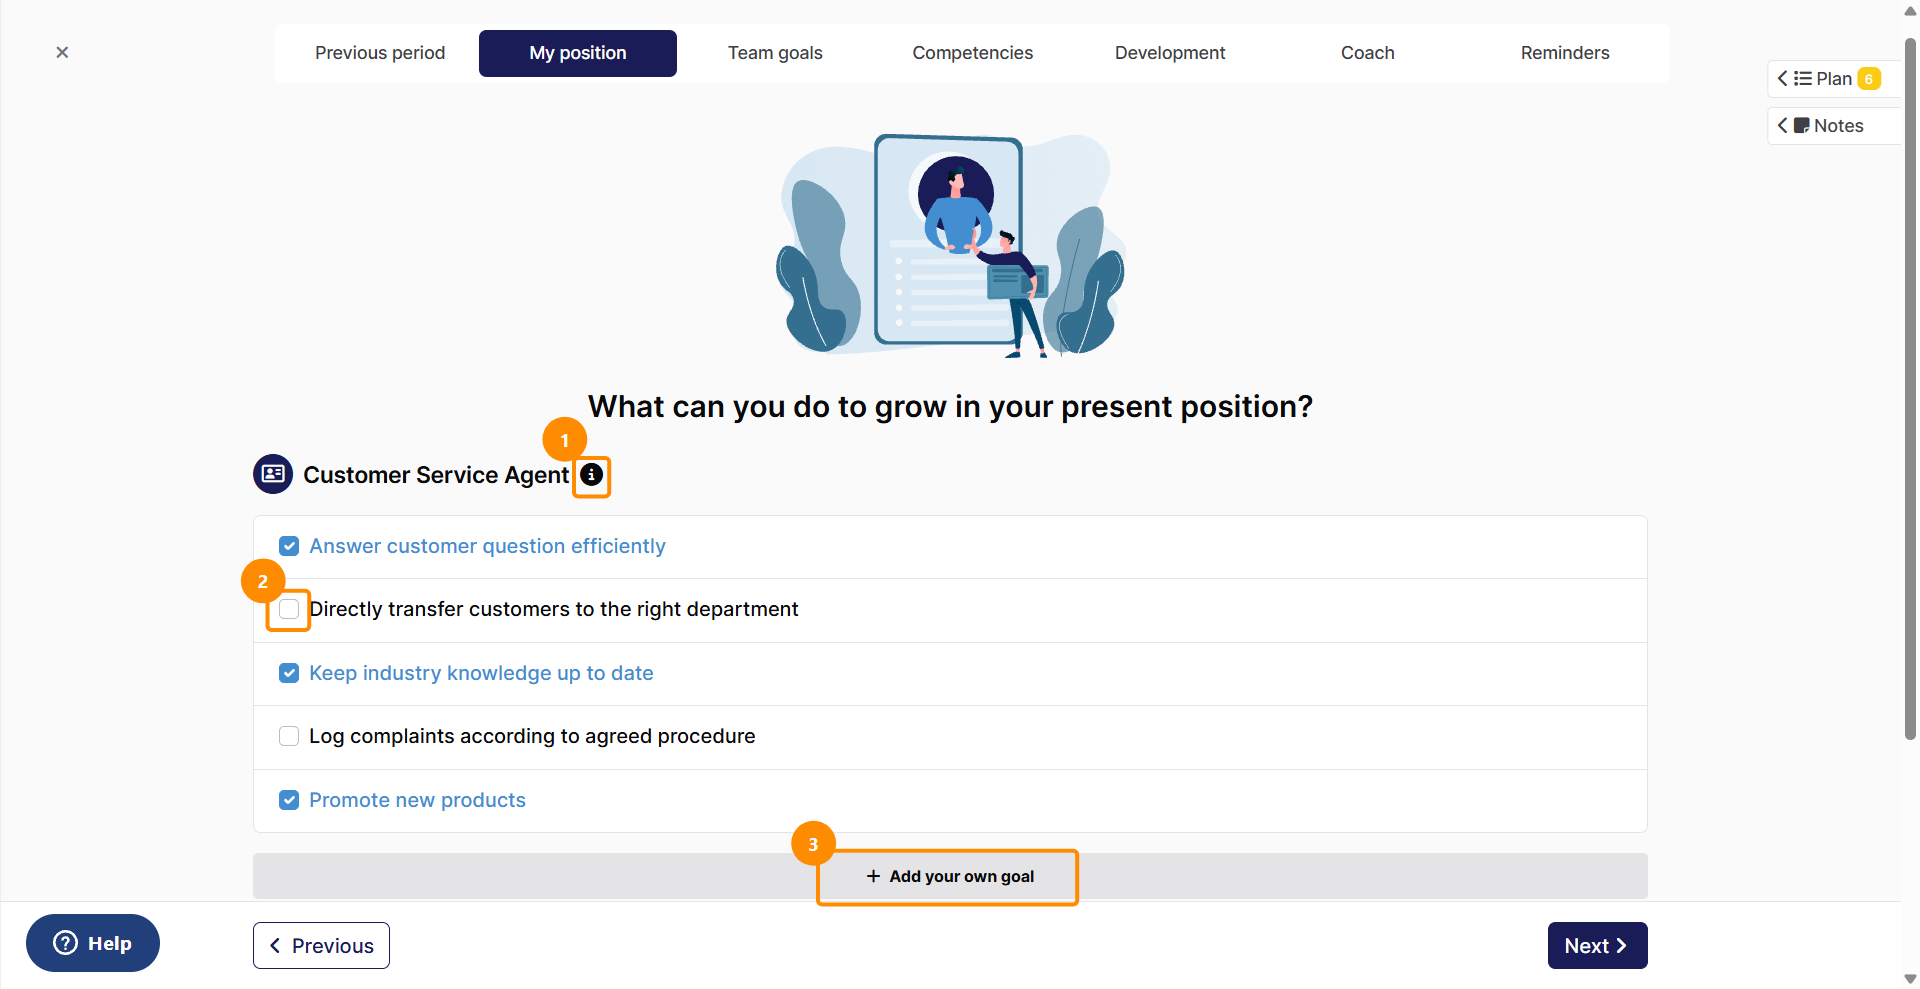Screen dimensions: 1920x989
Task: Click the Plan list icon
Action: tap(1802, 78)
